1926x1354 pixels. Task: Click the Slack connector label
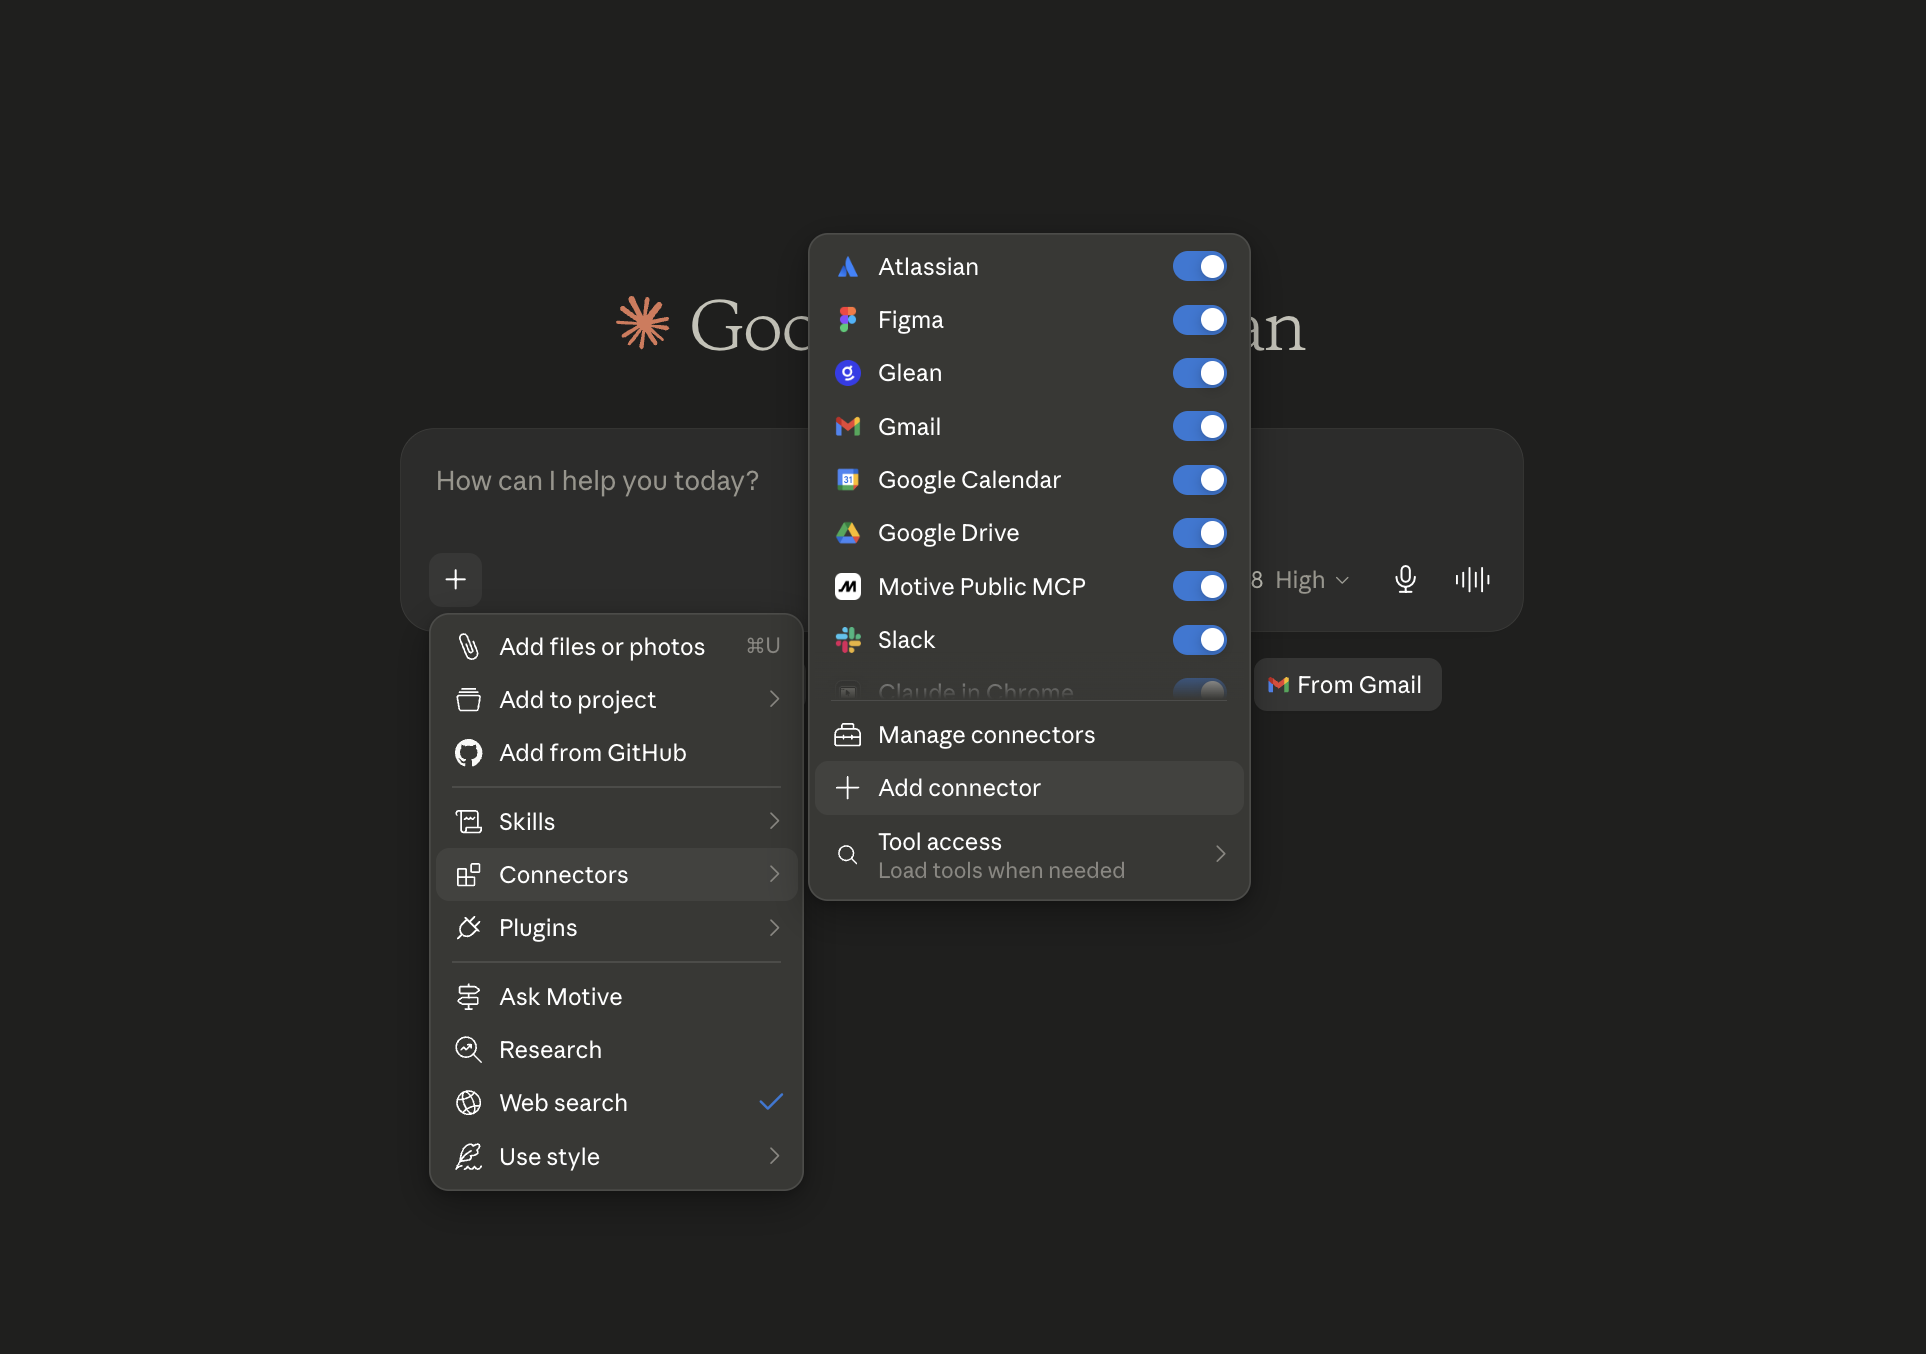click(x=906, y=640)
